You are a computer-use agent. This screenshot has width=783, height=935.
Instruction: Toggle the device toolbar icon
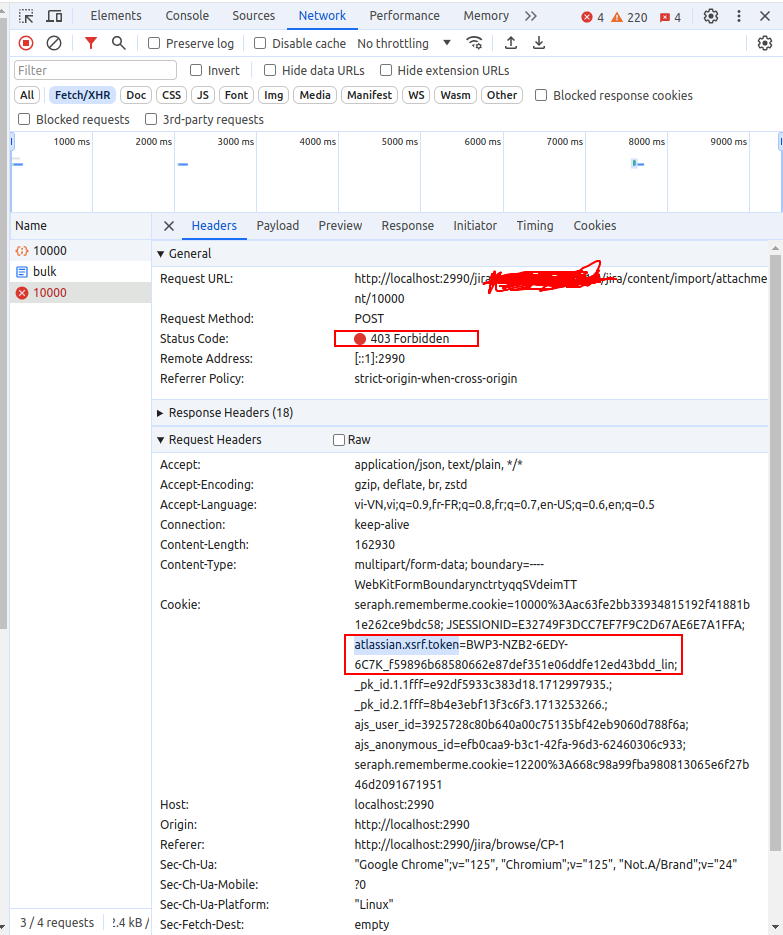pos(54,16)
